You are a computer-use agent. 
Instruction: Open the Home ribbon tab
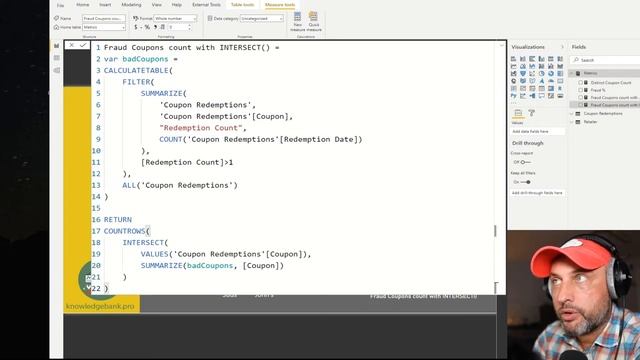point(82,5)
